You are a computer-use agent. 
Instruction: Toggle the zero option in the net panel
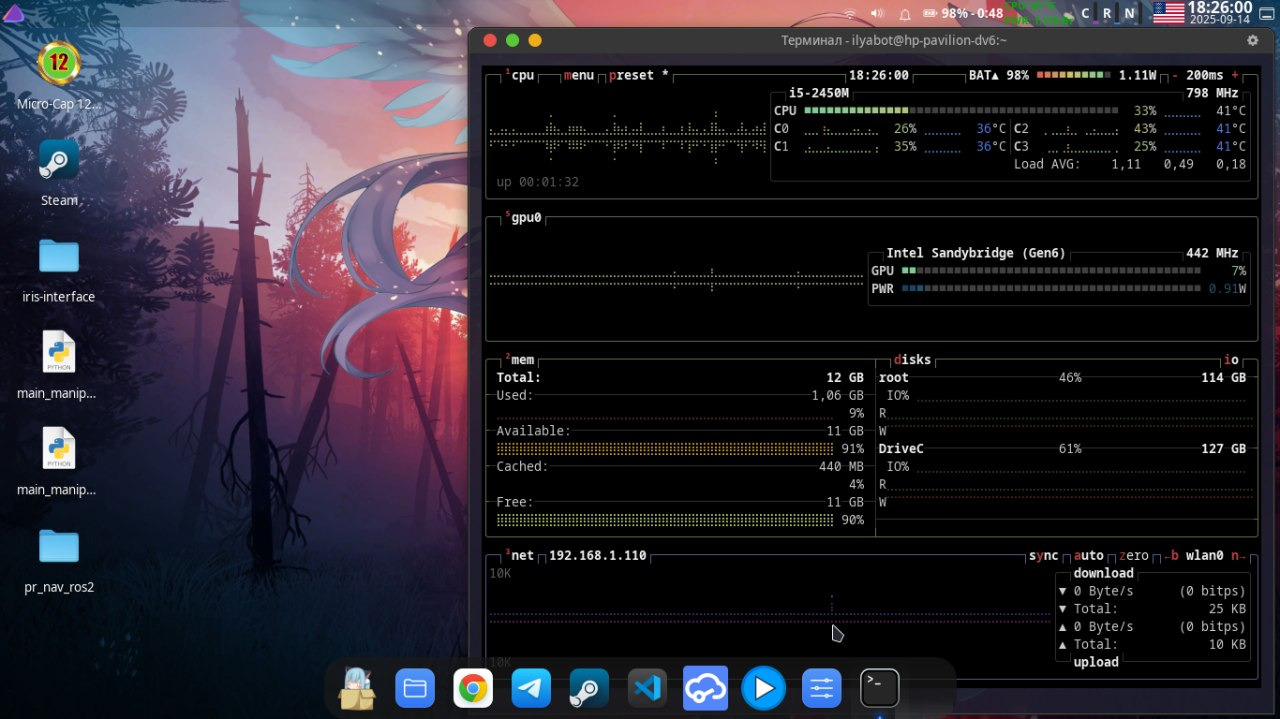(1133, 556)
